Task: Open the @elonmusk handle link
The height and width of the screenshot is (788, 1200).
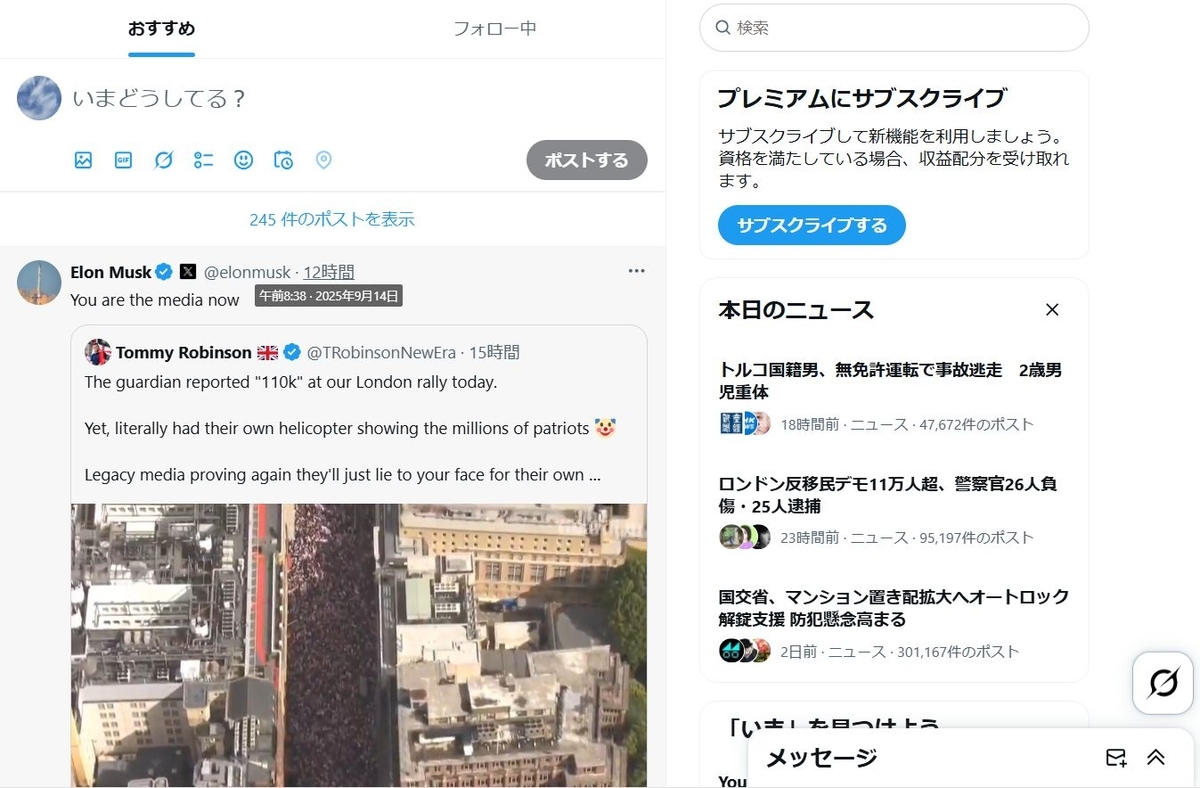Action: pyautogui.click(x=247, y=272)
